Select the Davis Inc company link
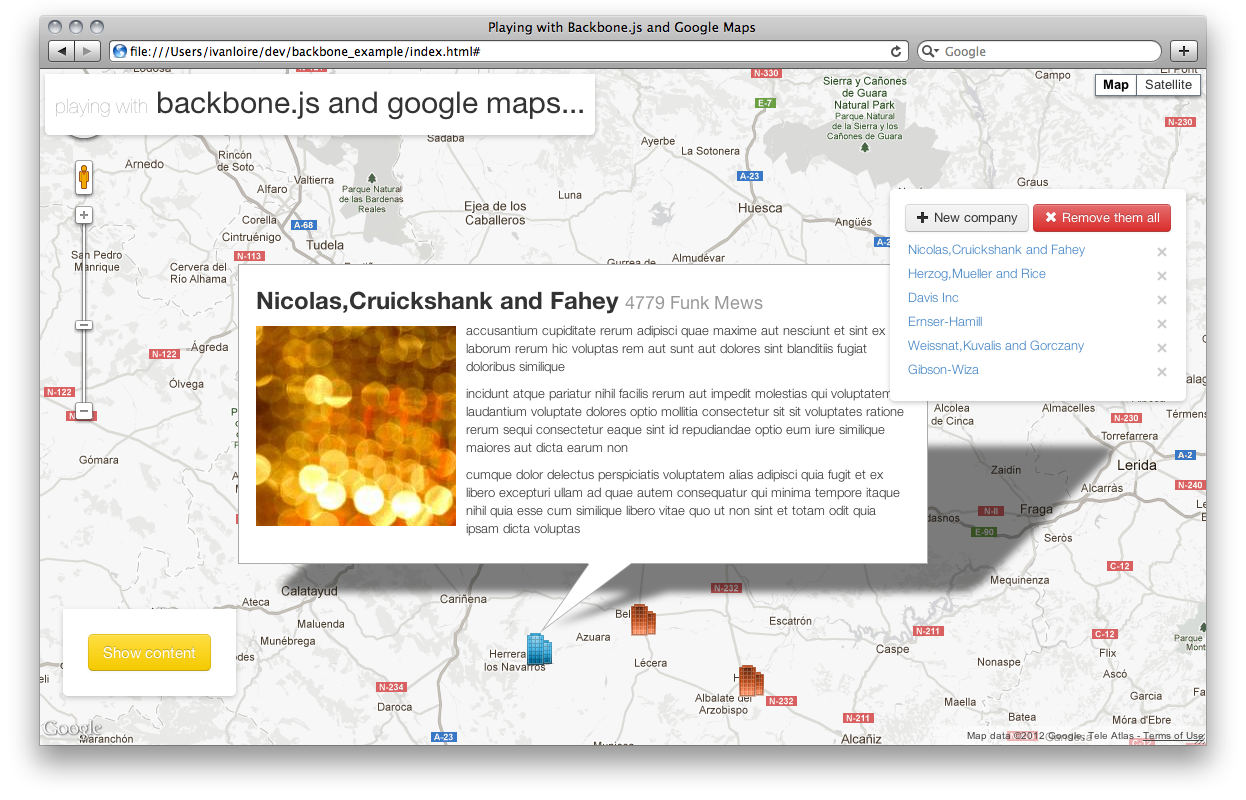Viewport: 1246px width, 800px height. (933, 298)
